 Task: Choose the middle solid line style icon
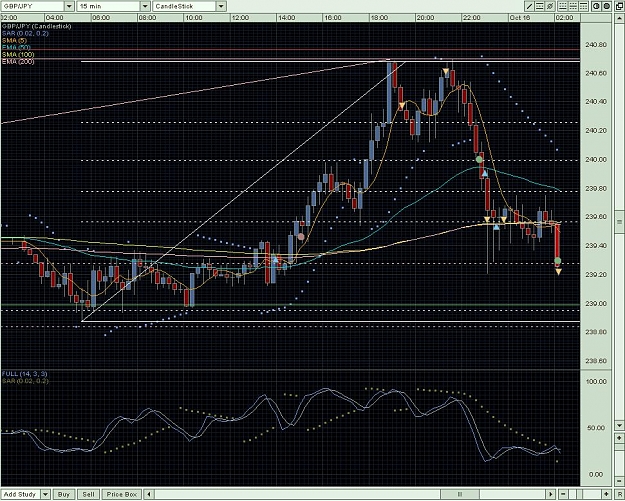[573, 6]
